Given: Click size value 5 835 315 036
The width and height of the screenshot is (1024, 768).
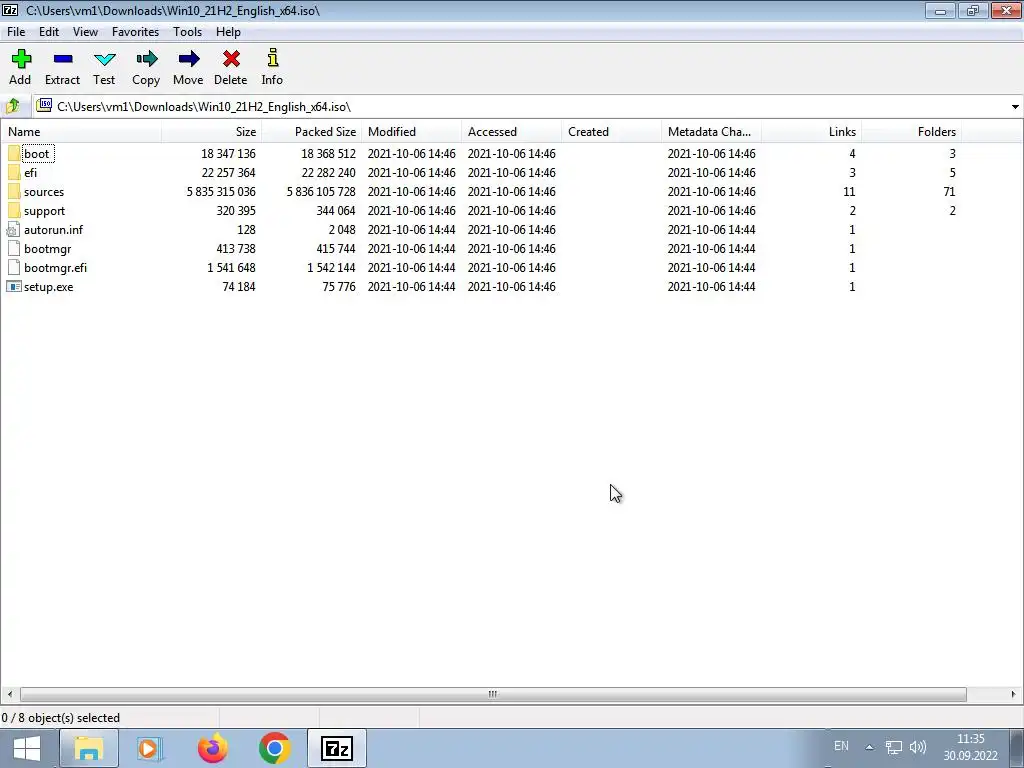Looking at the screenshot, I should click(x=221, y=192).
